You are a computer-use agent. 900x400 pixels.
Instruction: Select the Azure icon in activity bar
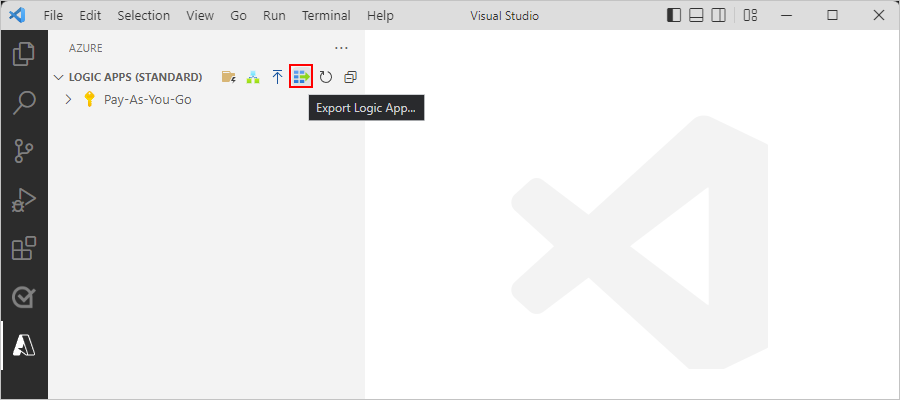[x=24, y=346]
